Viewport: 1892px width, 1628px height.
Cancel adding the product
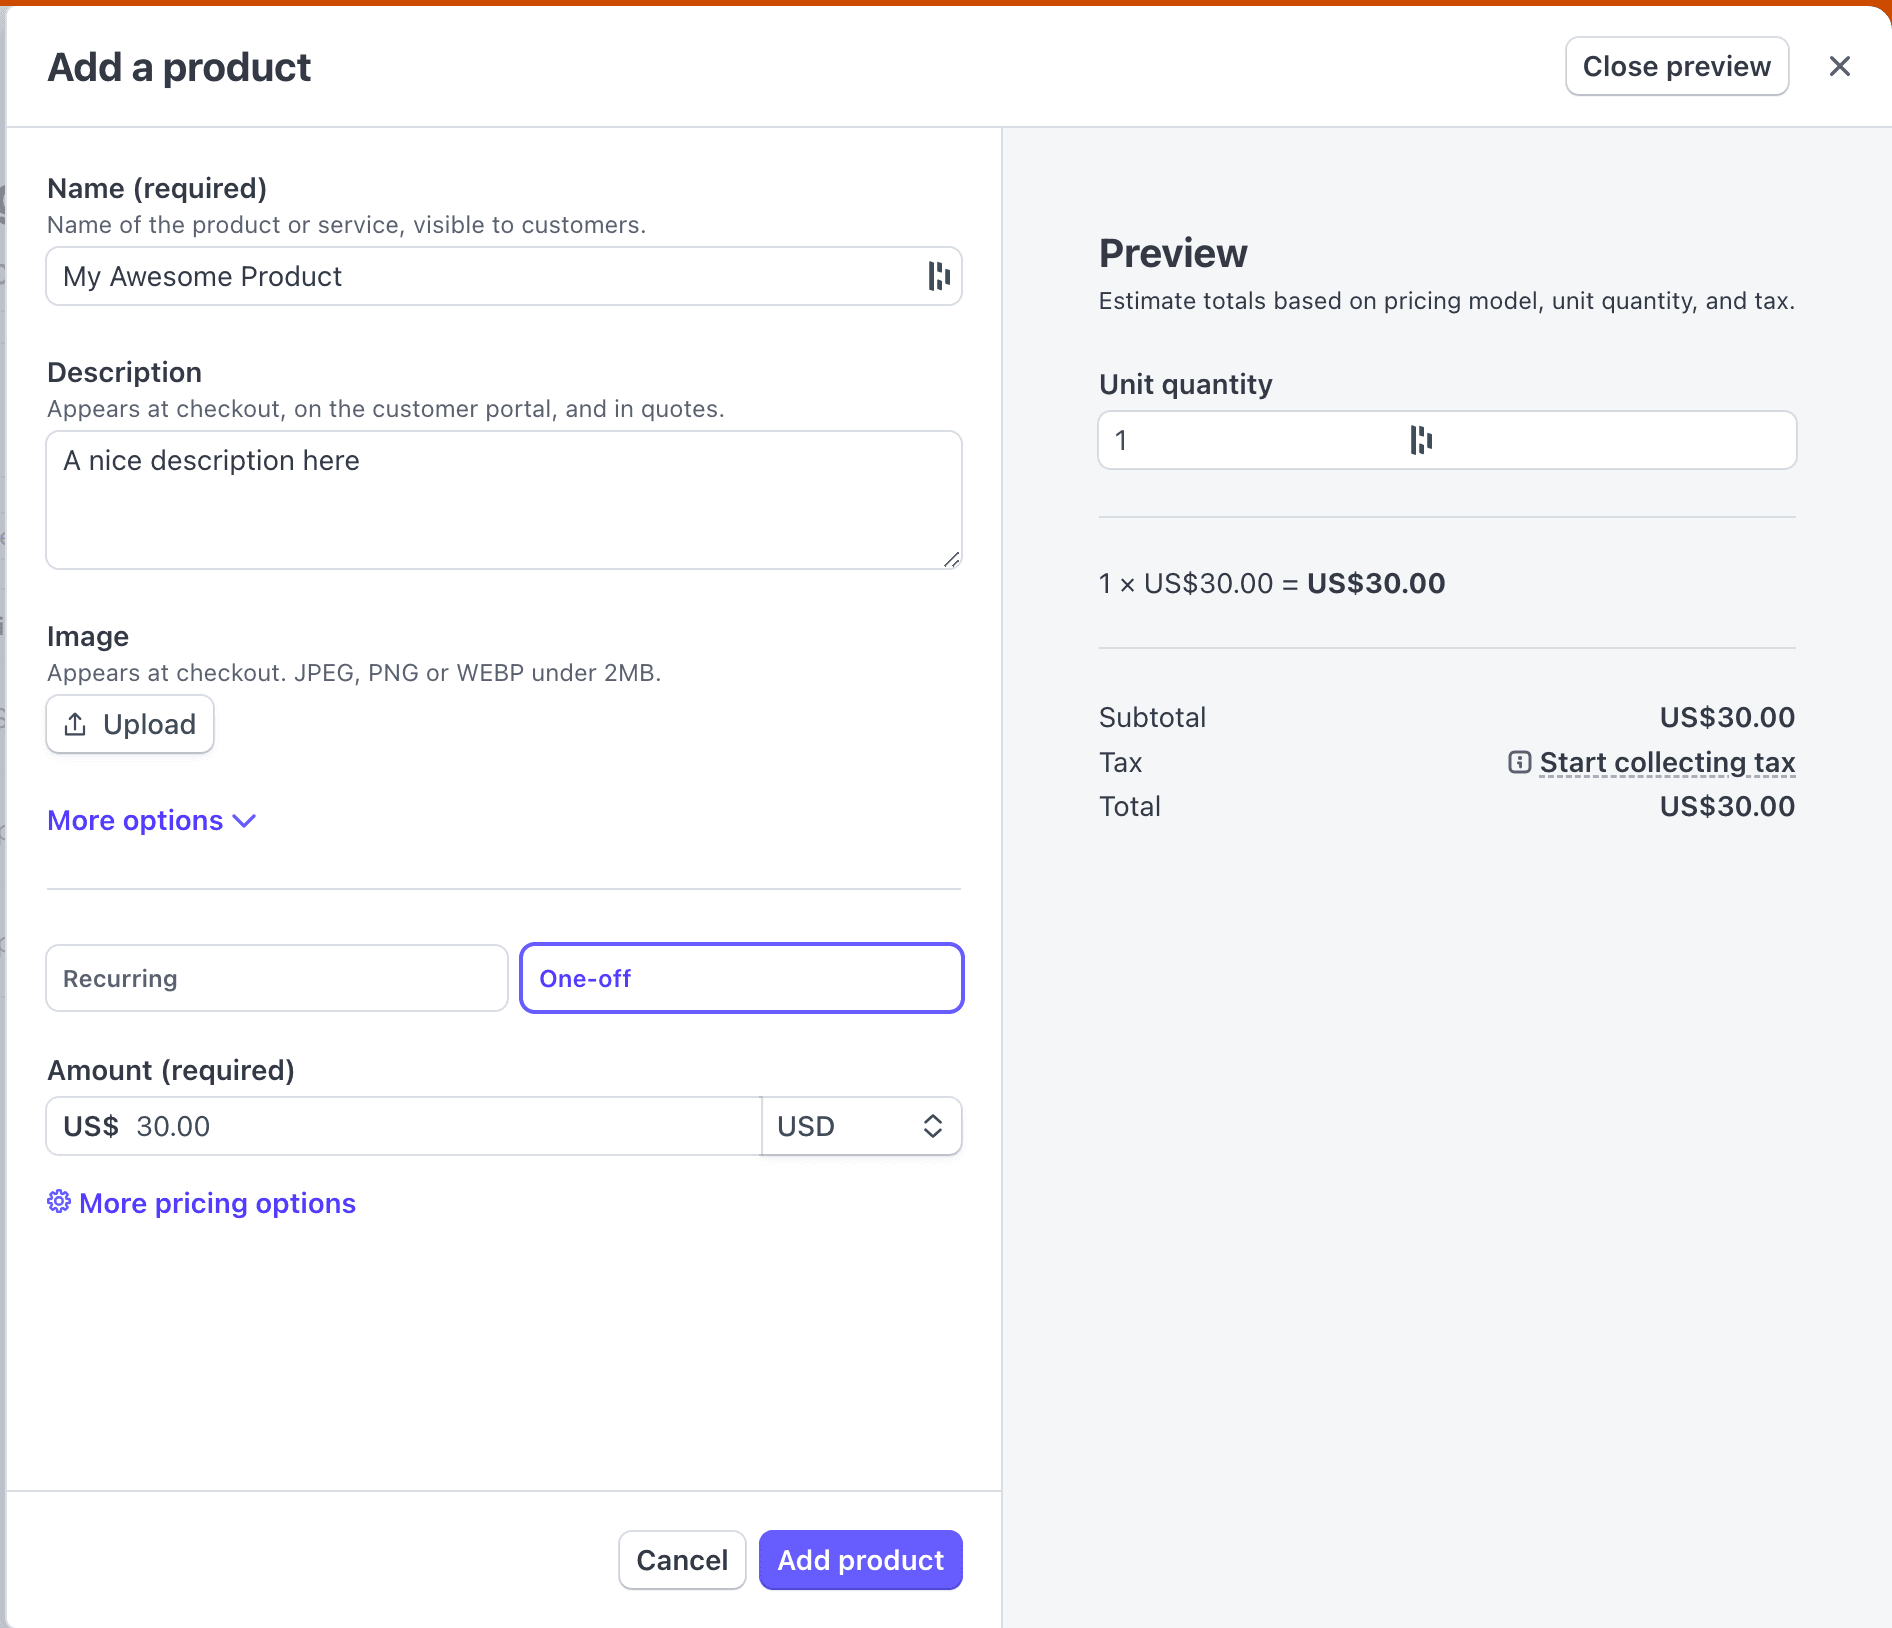click(x=682, y=1560)
